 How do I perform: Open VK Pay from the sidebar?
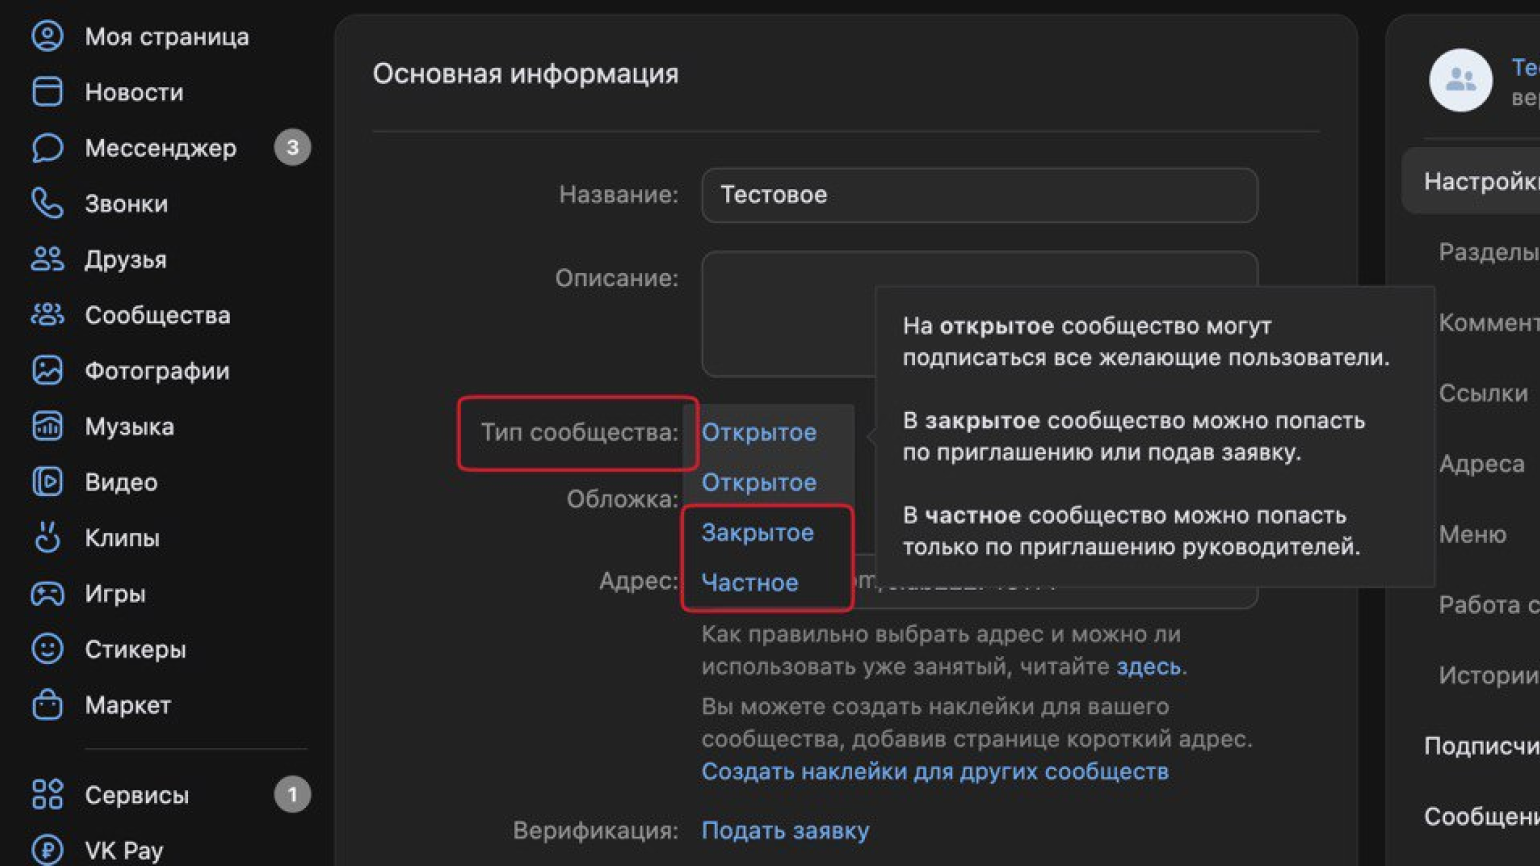pos(124,851)
